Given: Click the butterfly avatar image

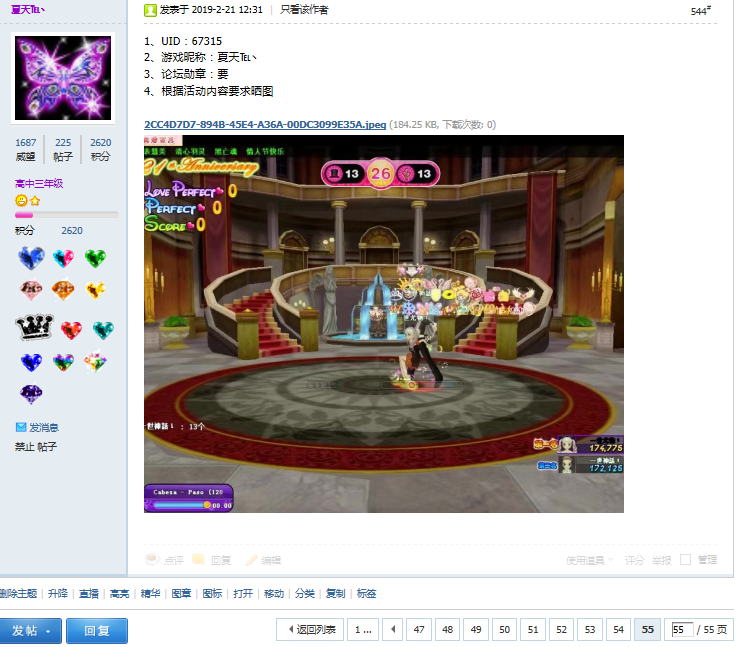Looking at the screenshot, I should (x=63, y=78).
